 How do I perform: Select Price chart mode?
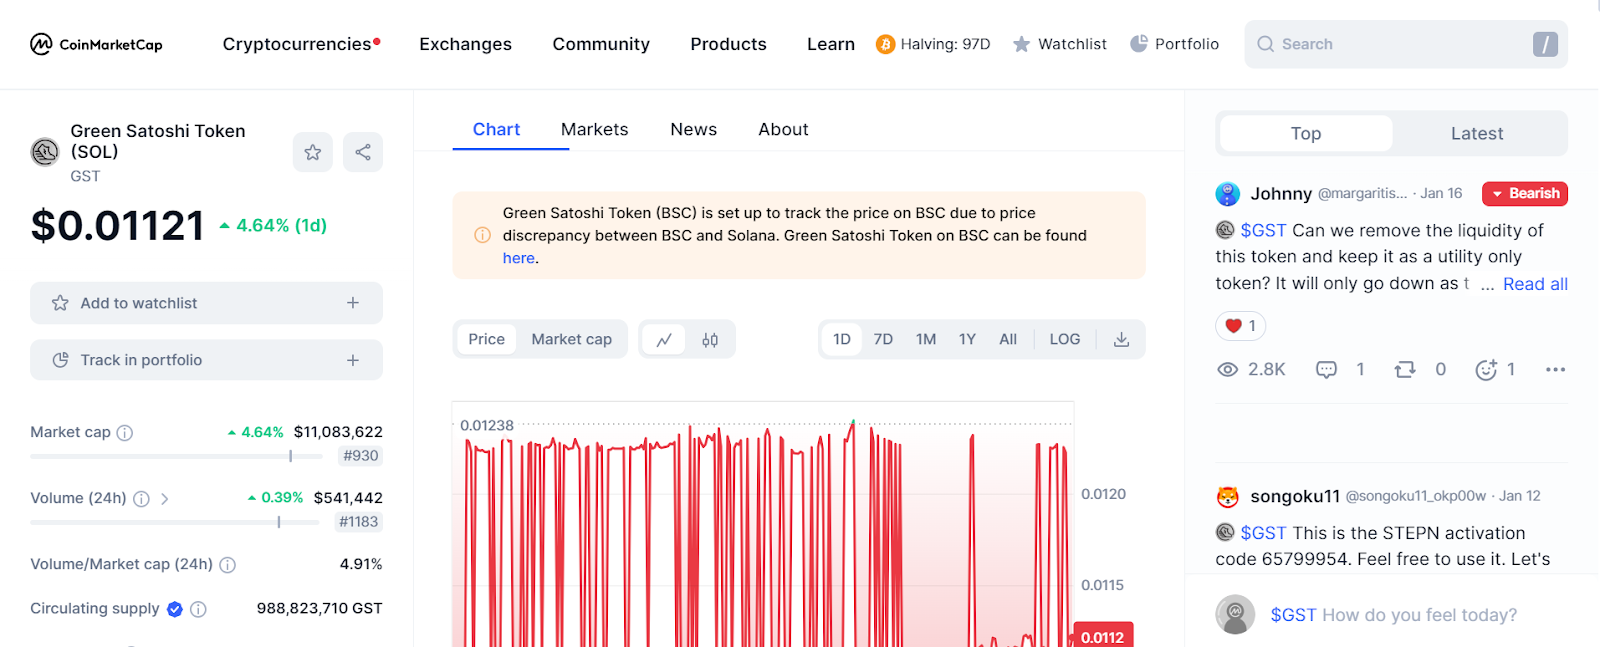(x=487, y=340)
